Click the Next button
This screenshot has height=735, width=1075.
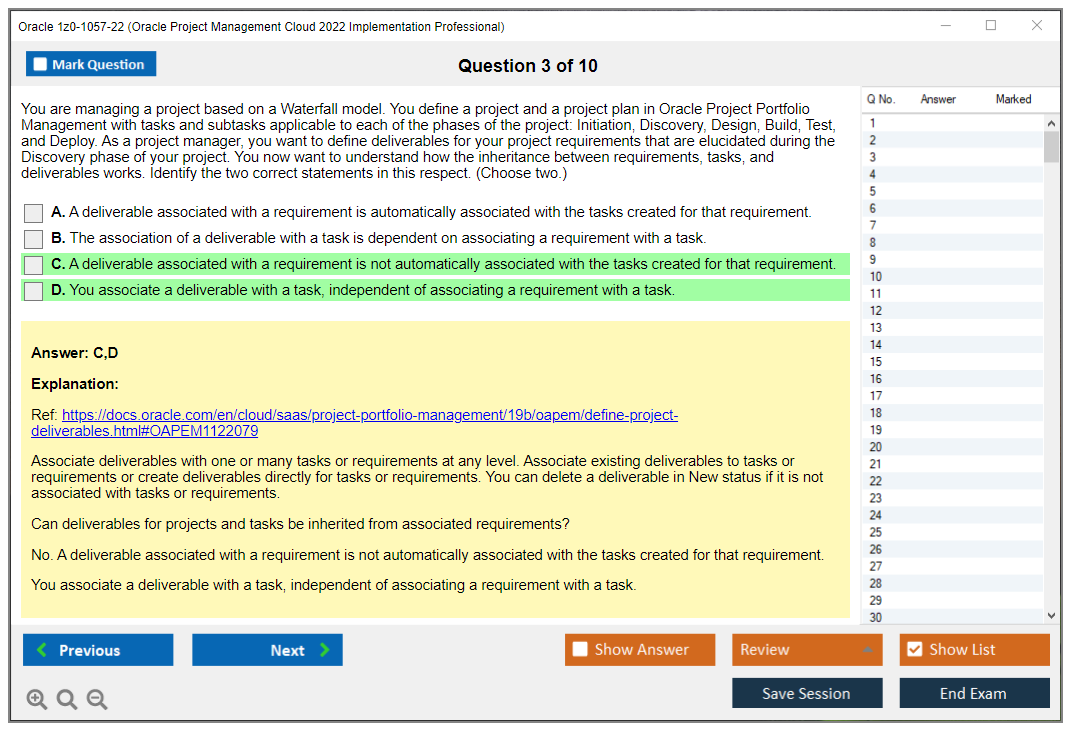[267, 649]
